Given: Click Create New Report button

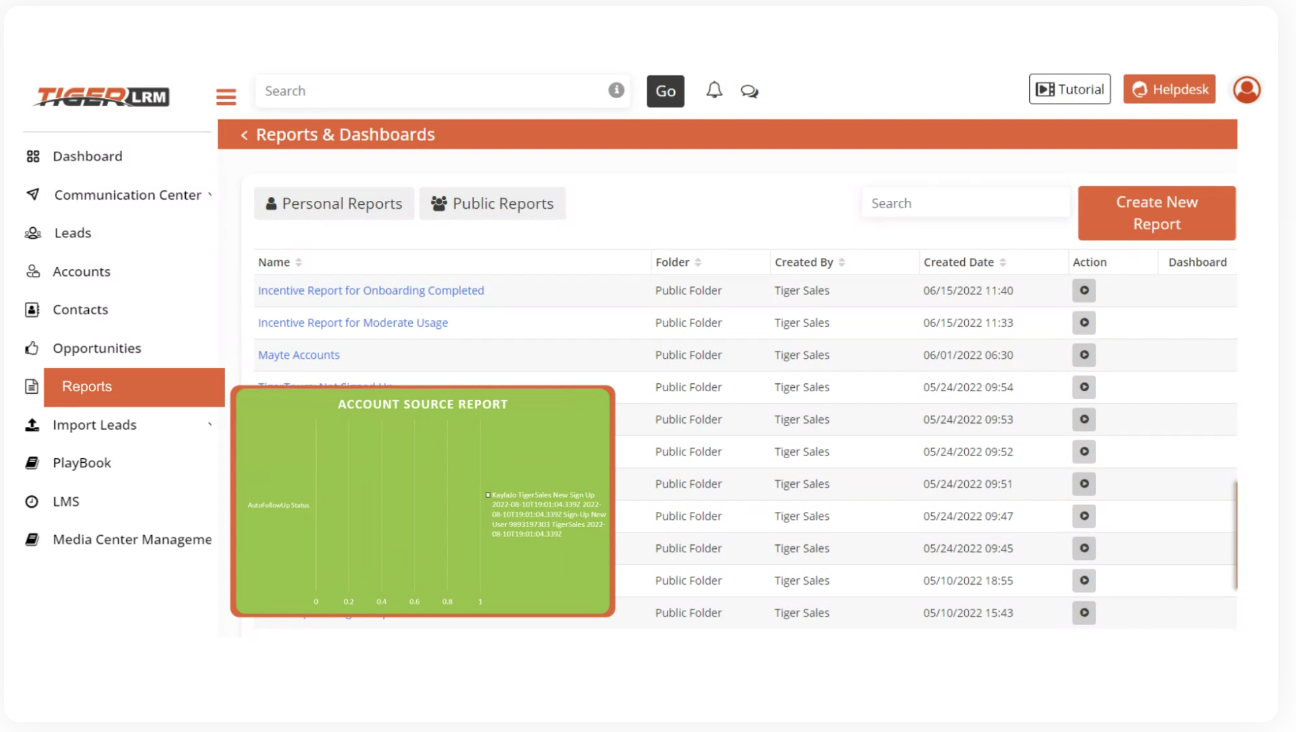Looking at the screenshot, I should pyautogui.click(x=1156, y=213).
